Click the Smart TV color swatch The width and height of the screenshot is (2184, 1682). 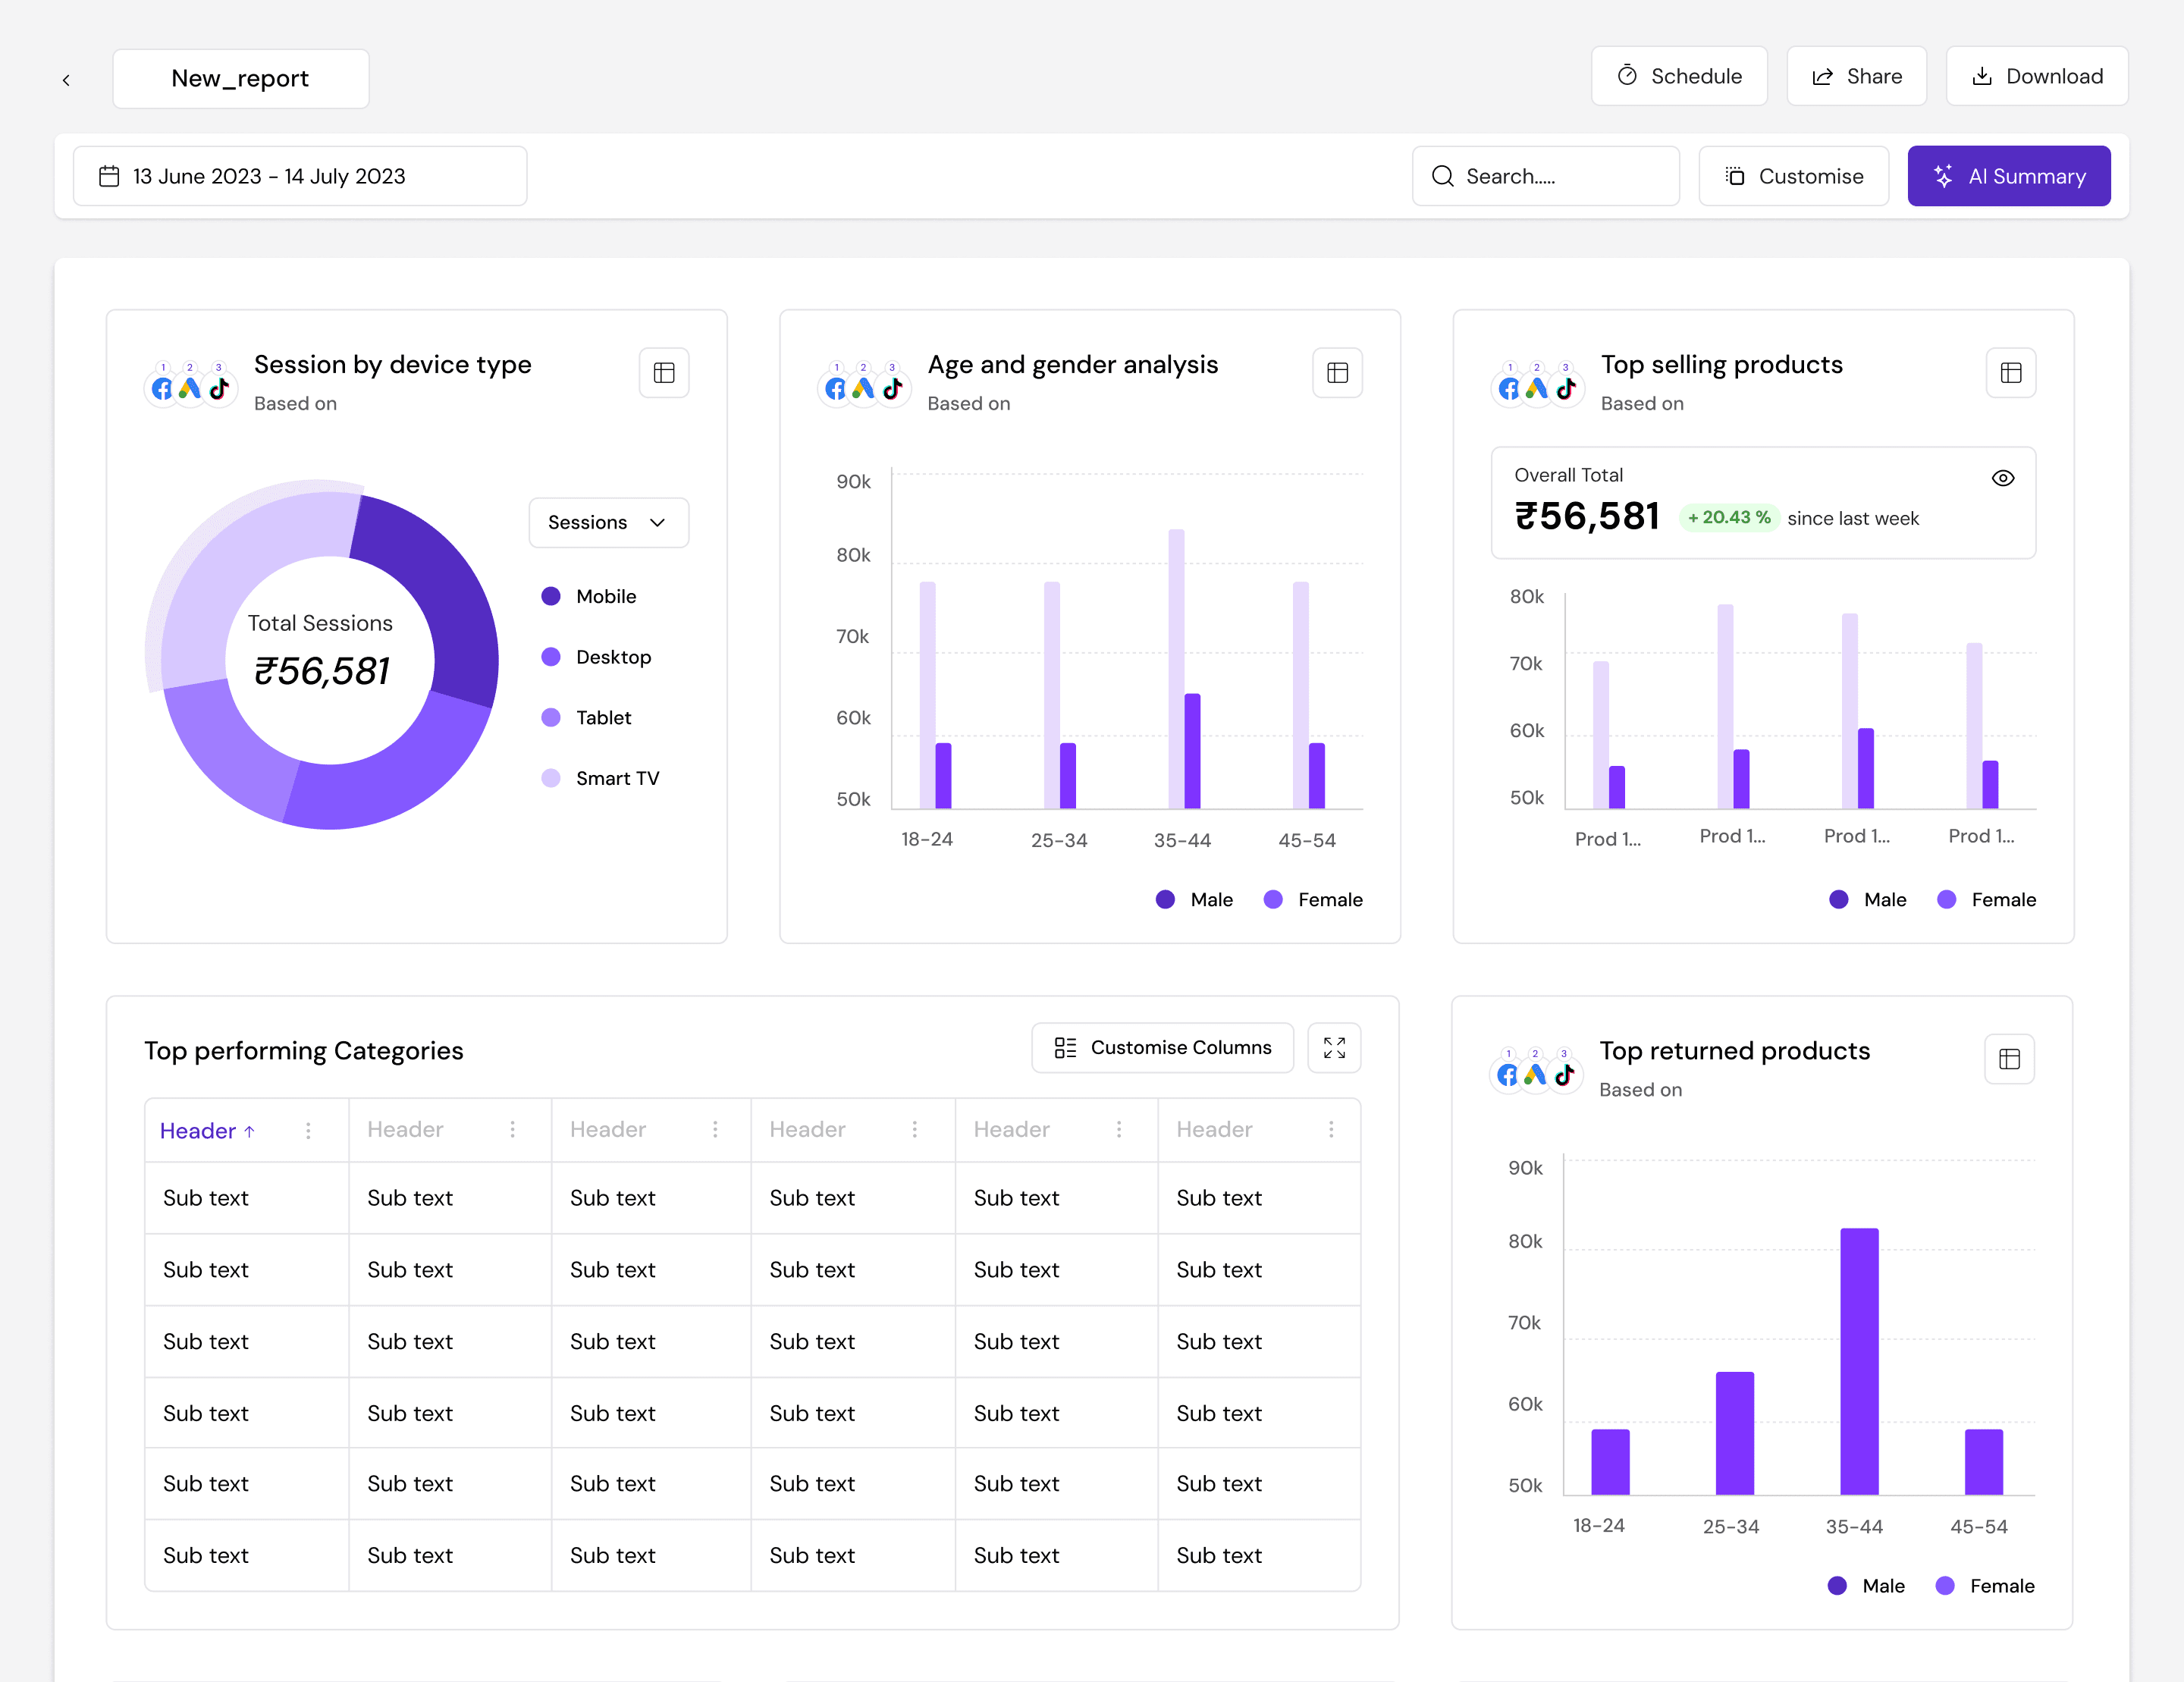click(x=551, y=778)
